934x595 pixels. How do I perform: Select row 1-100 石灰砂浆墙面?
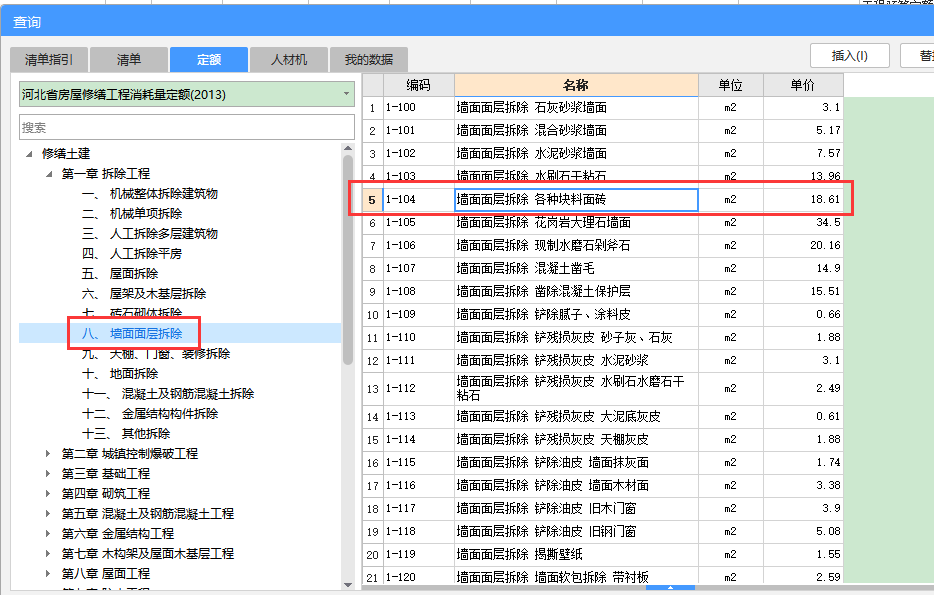tap(603, 108)
